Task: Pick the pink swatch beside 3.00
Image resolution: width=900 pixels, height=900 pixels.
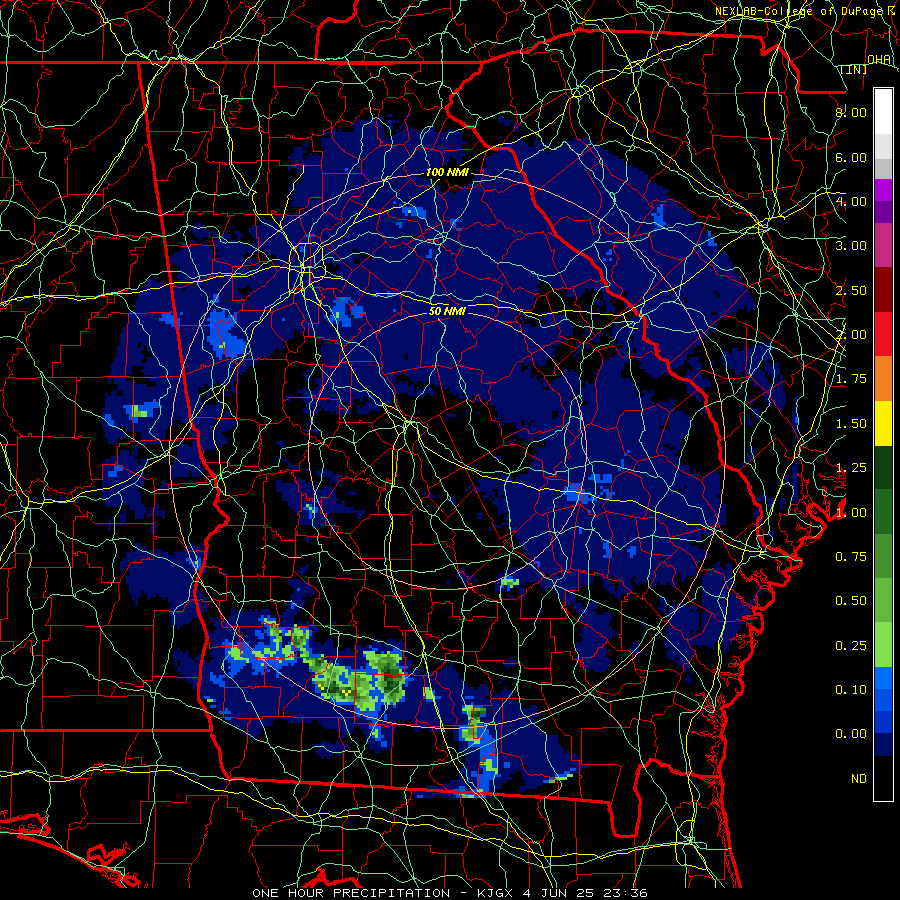Action: [883, 245]
